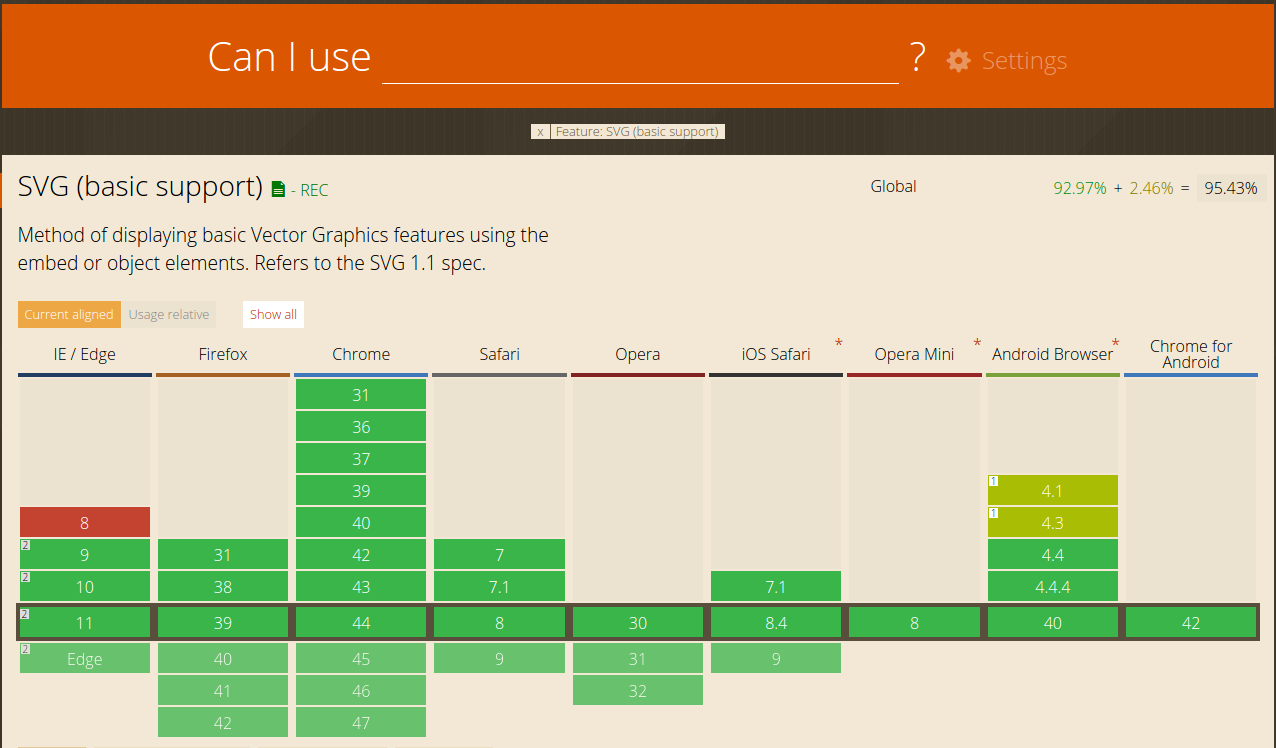Click the Safari column header
This screenshot has width=1276, height=748.
[x=499, y=354]
